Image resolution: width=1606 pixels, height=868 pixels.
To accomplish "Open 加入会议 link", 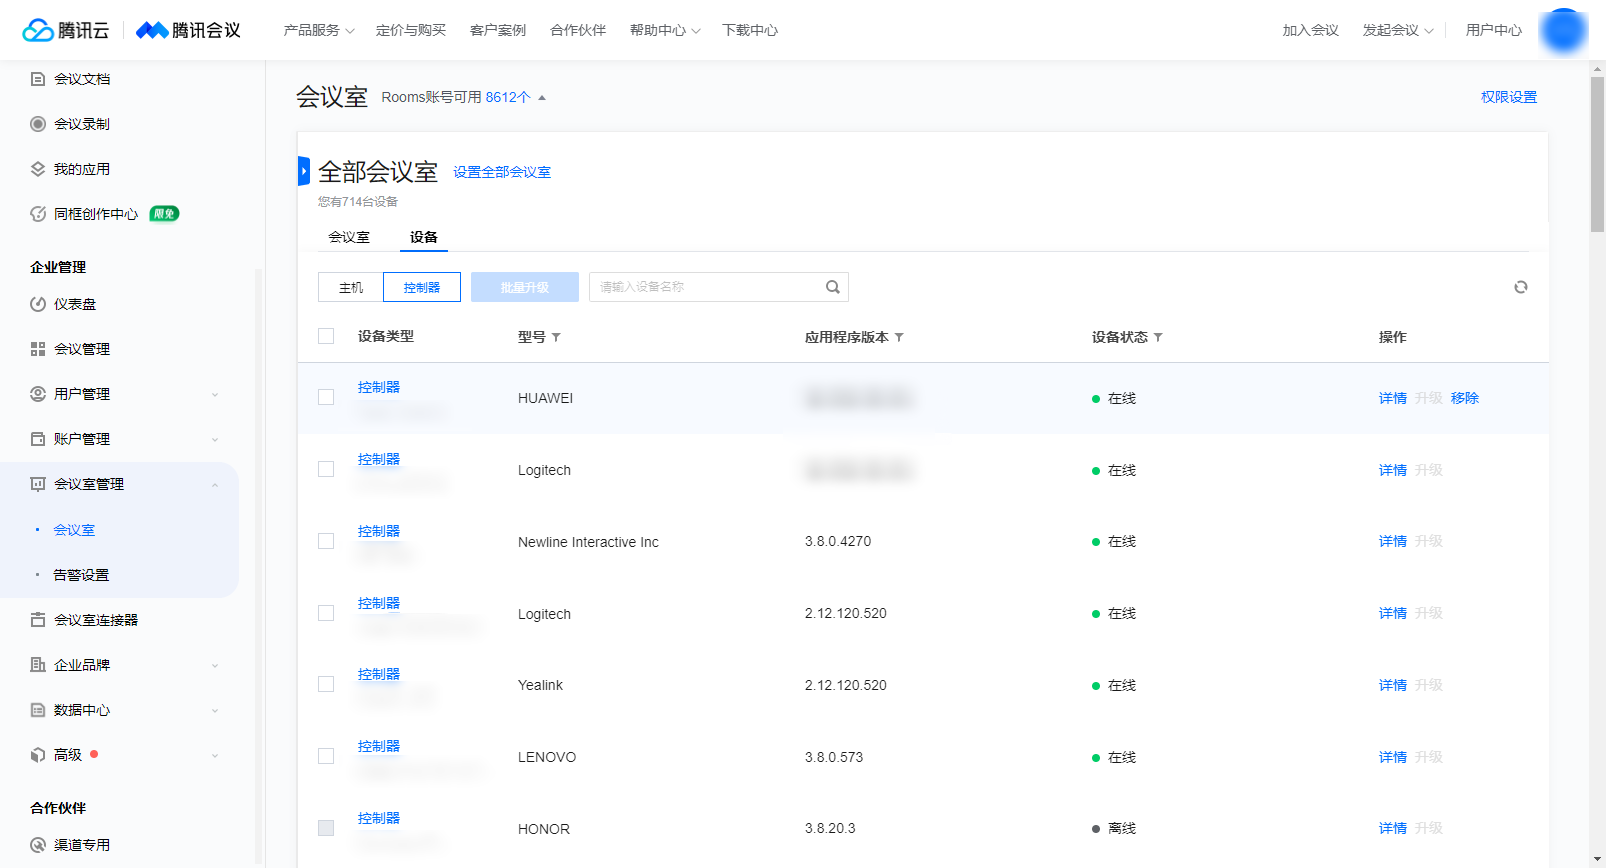I will pos(1311,30).
